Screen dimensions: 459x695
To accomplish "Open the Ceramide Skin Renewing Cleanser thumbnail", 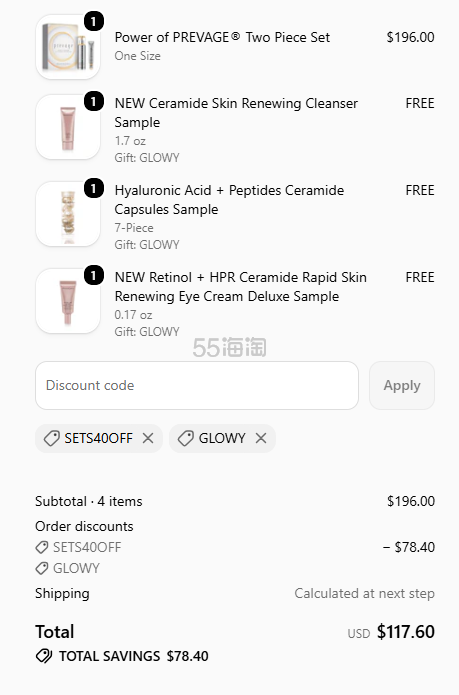I will pos(68,127).
